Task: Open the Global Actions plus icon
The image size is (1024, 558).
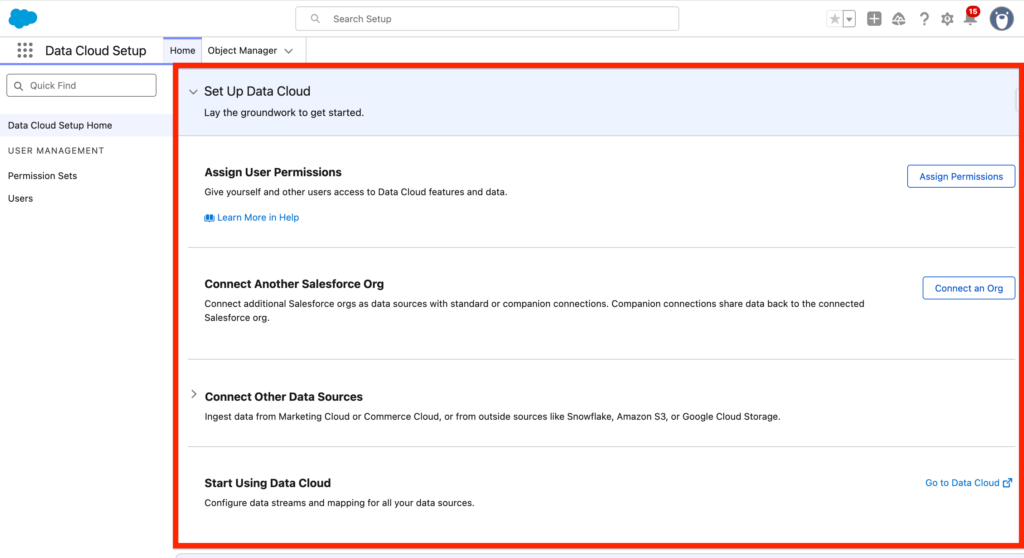Action: coord(874,19)
